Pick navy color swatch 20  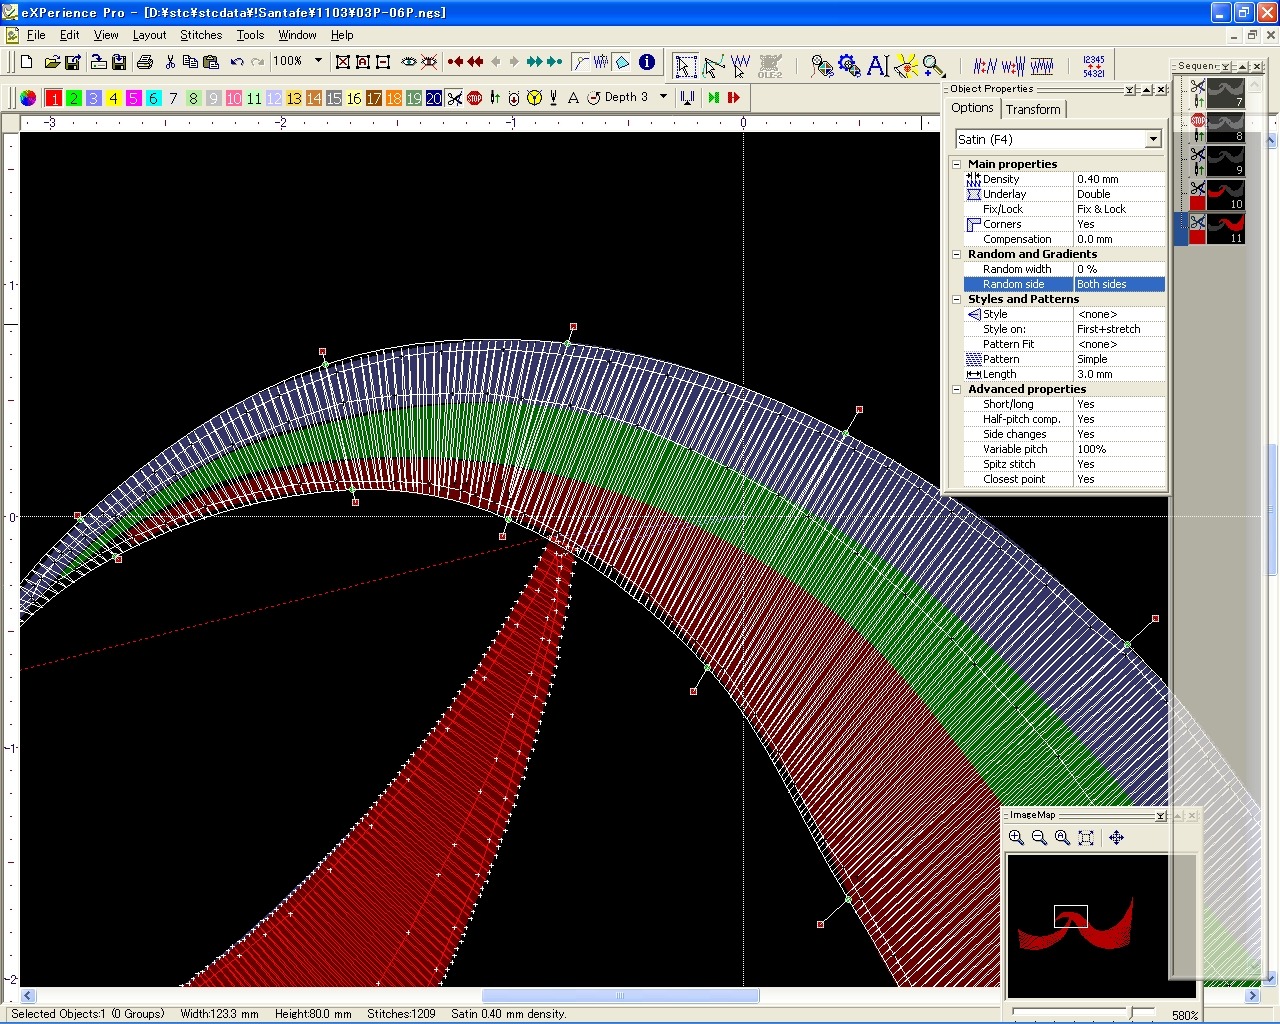pos(434,98)
